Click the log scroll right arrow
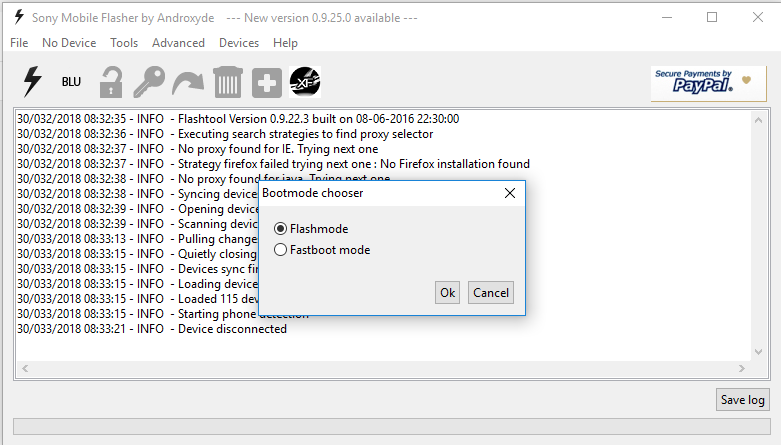 tap(742, 368)
